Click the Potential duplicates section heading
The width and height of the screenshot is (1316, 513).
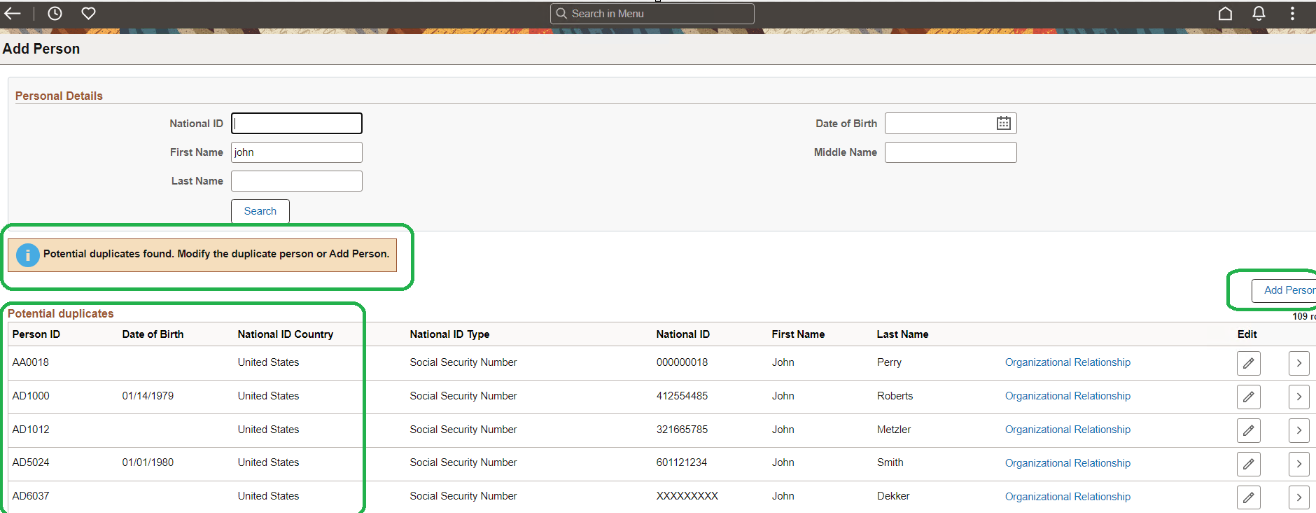(x=61, y=313)
